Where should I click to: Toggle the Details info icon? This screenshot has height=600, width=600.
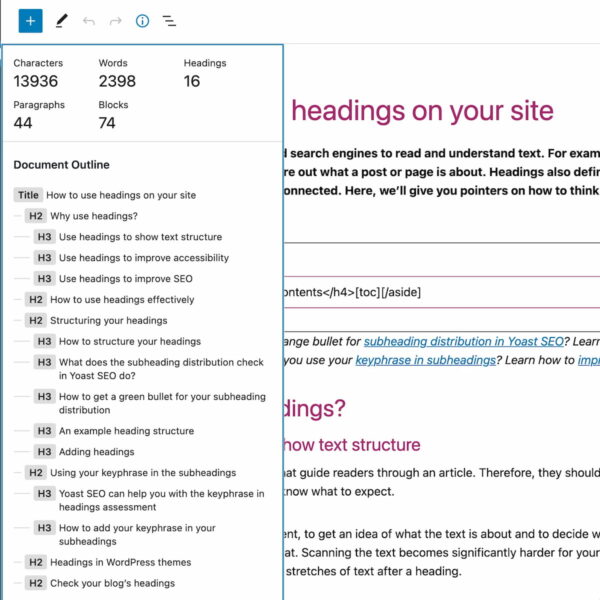point(142,21)
